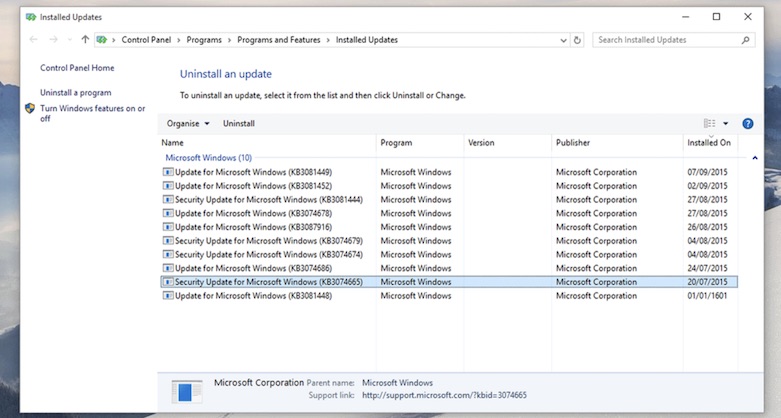Viewport: 781px width, 418px height.
Task: Click the 20/07/2015 date in selected row
Action: click(x=707, y=282)
